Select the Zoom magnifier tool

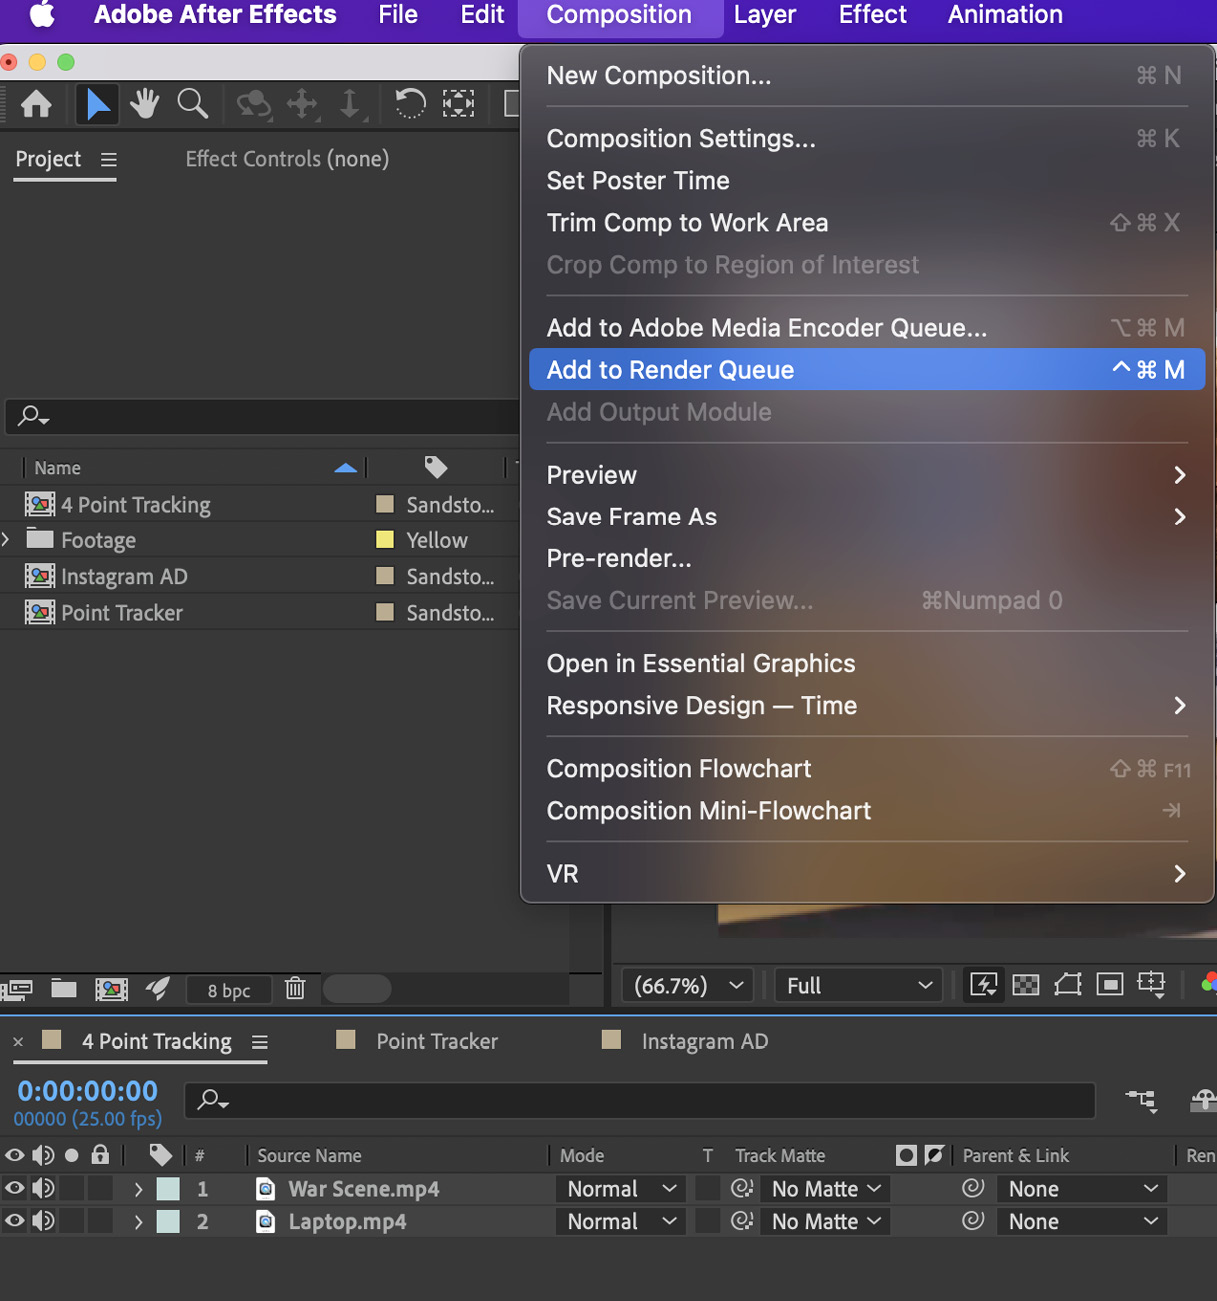point(192,104)
